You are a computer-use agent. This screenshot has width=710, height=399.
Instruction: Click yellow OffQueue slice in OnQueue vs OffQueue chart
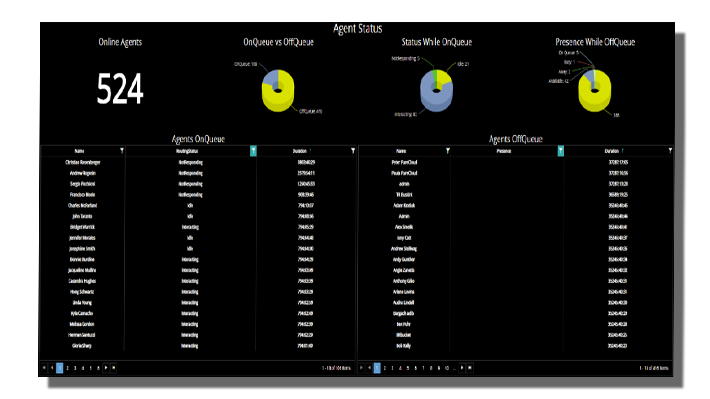[278, 102]
